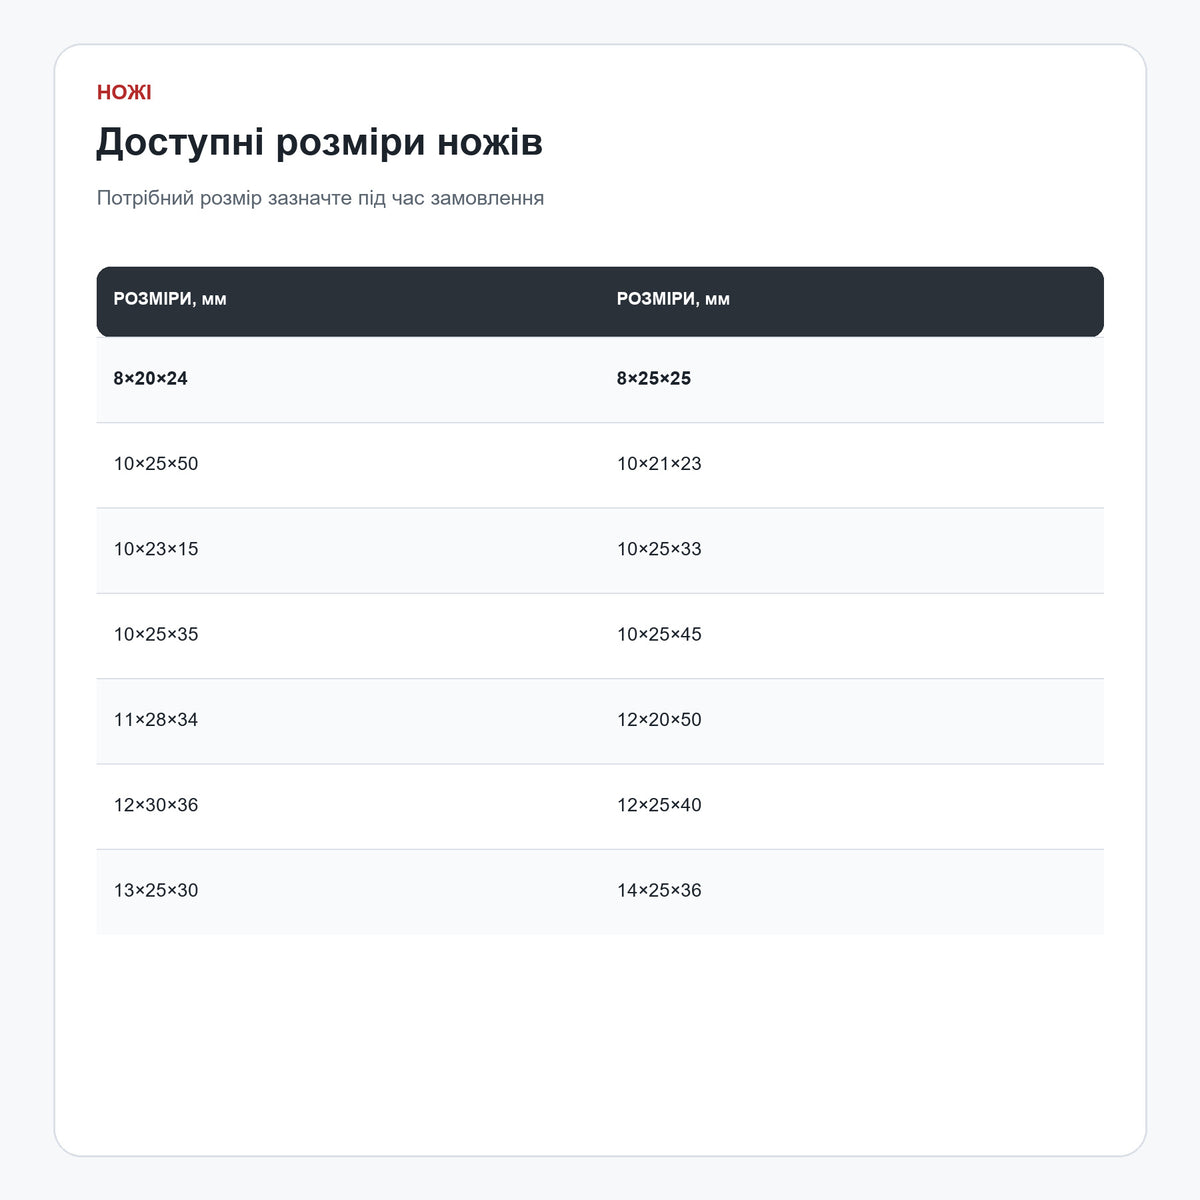The height and width of the screenshot is (1200, 1200).
Task: Click the subtitle about specifying size when ordering
Action: pyautogui.click(x=320, y=198)
